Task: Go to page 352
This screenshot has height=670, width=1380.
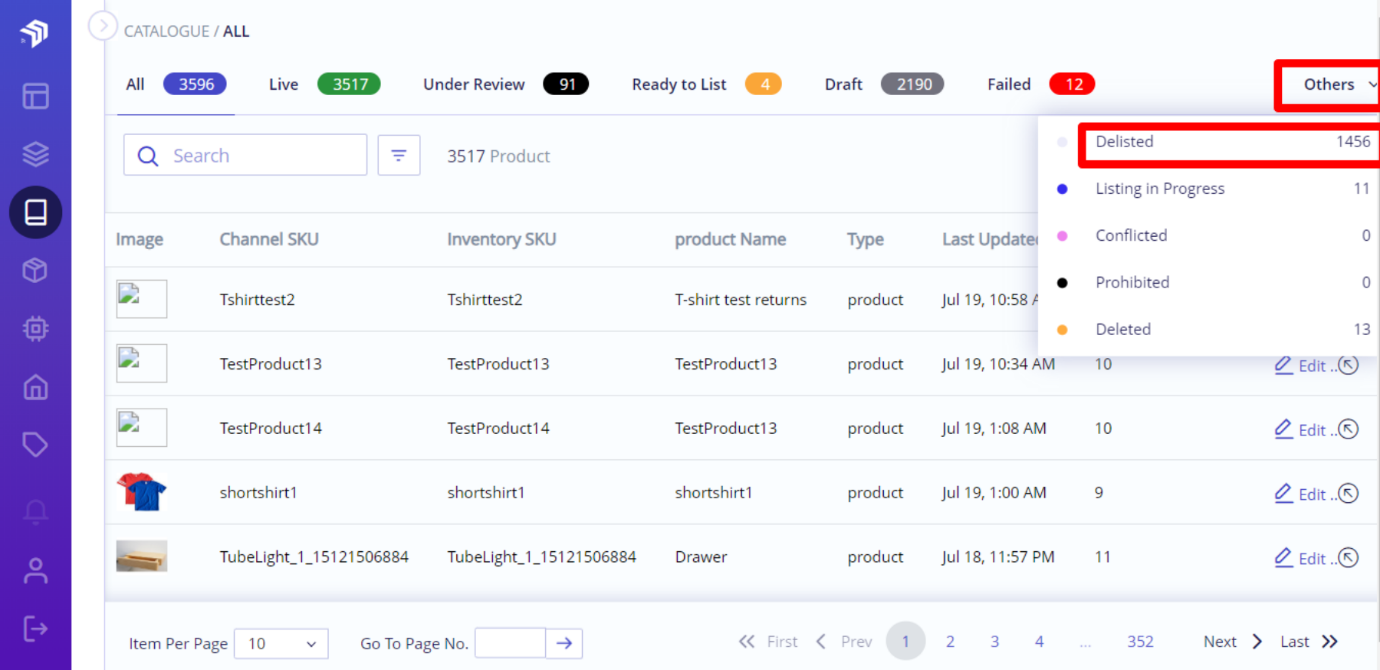Action: tap(1140, 642)
